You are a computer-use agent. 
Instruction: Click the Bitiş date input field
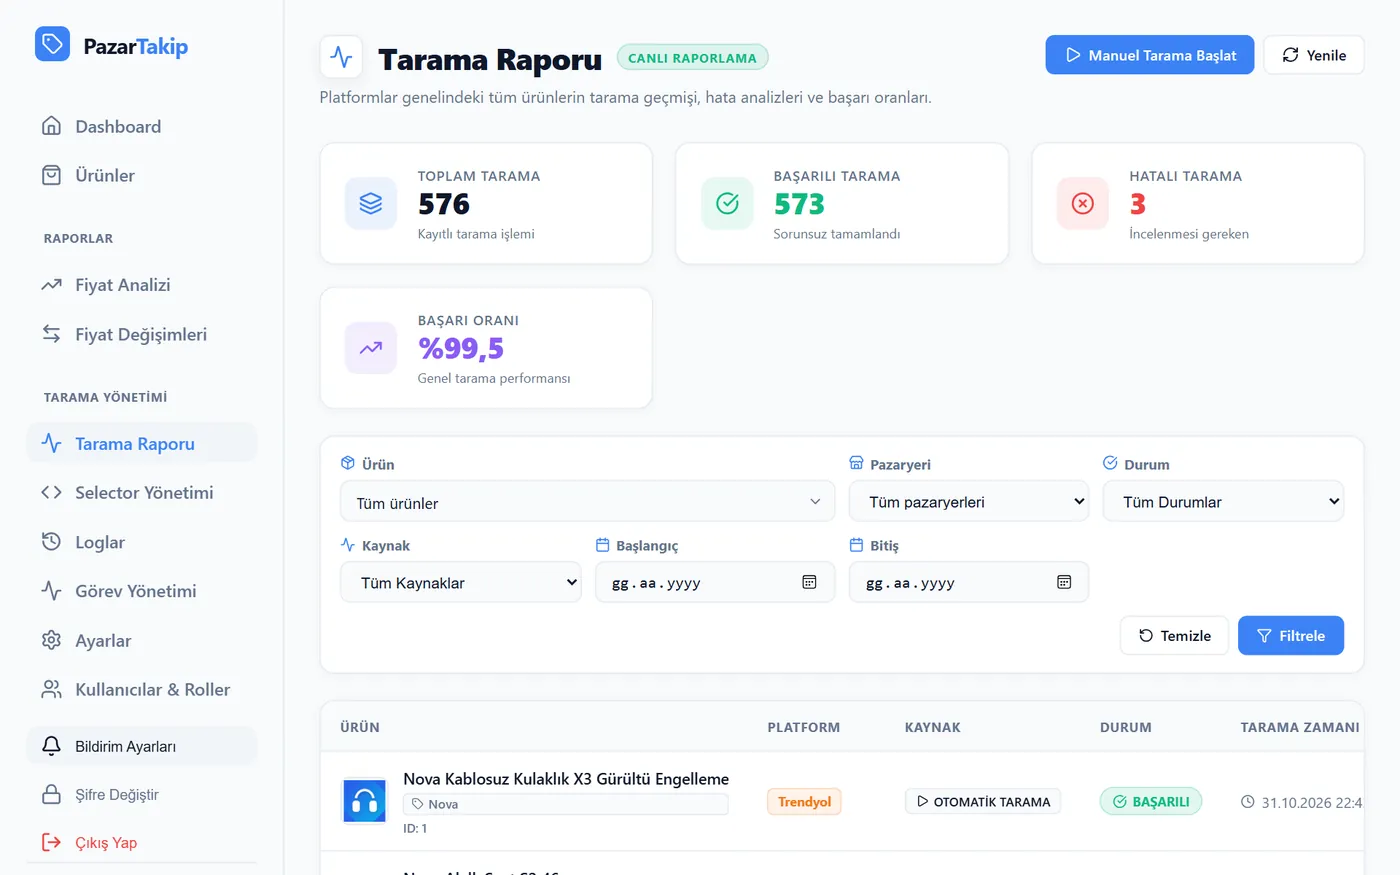(x=969, y=582)
